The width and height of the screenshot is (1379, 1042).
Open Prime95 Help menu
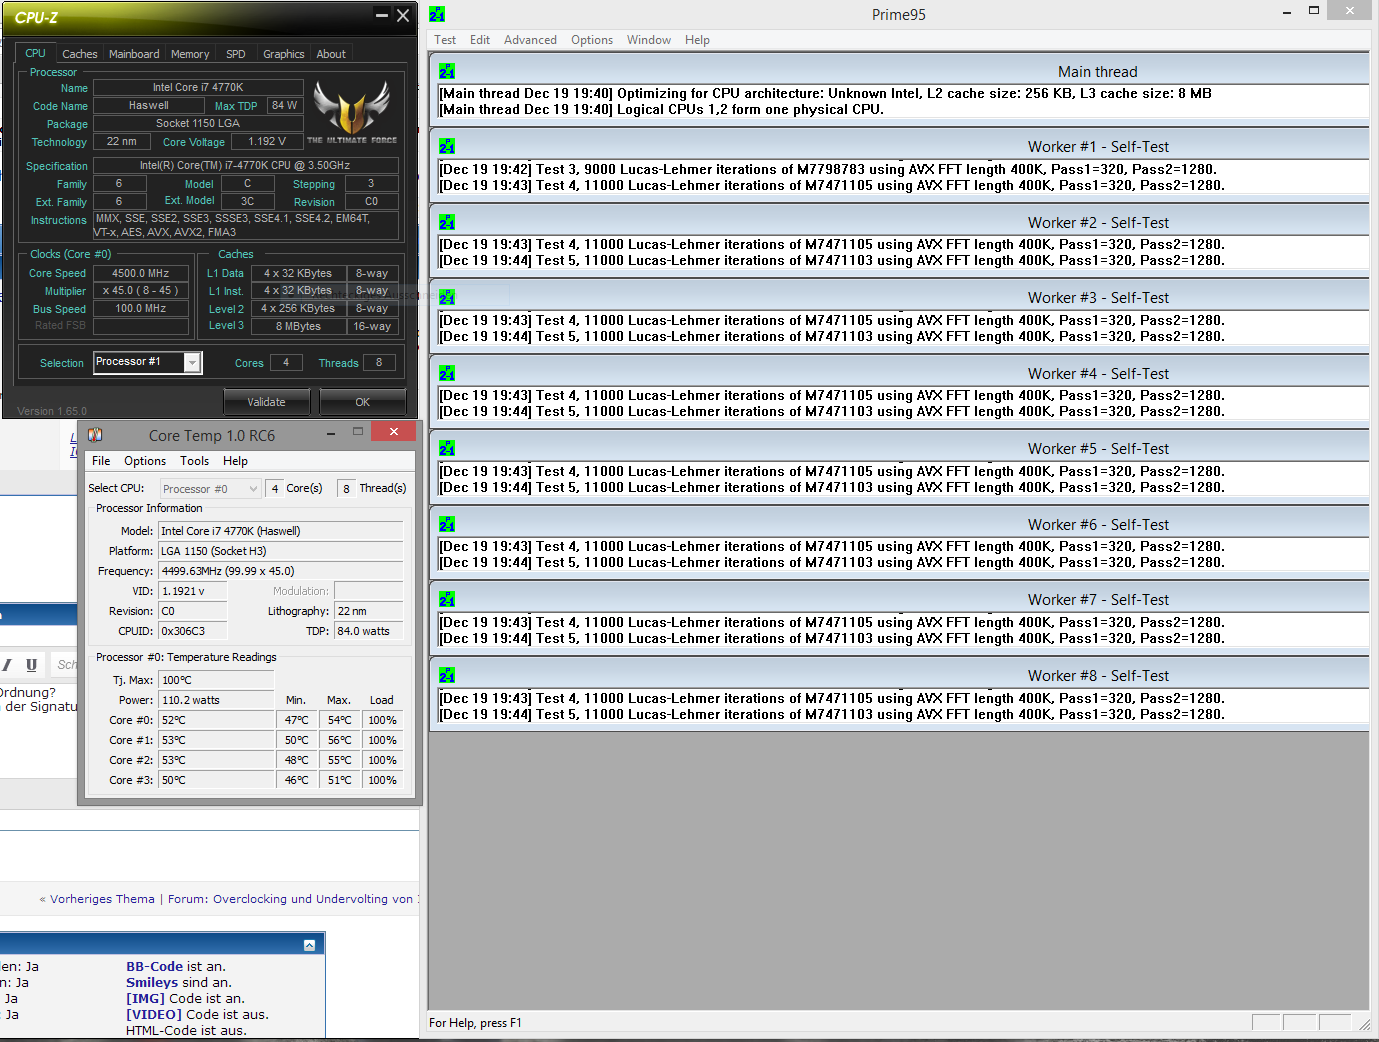point(697,40)
